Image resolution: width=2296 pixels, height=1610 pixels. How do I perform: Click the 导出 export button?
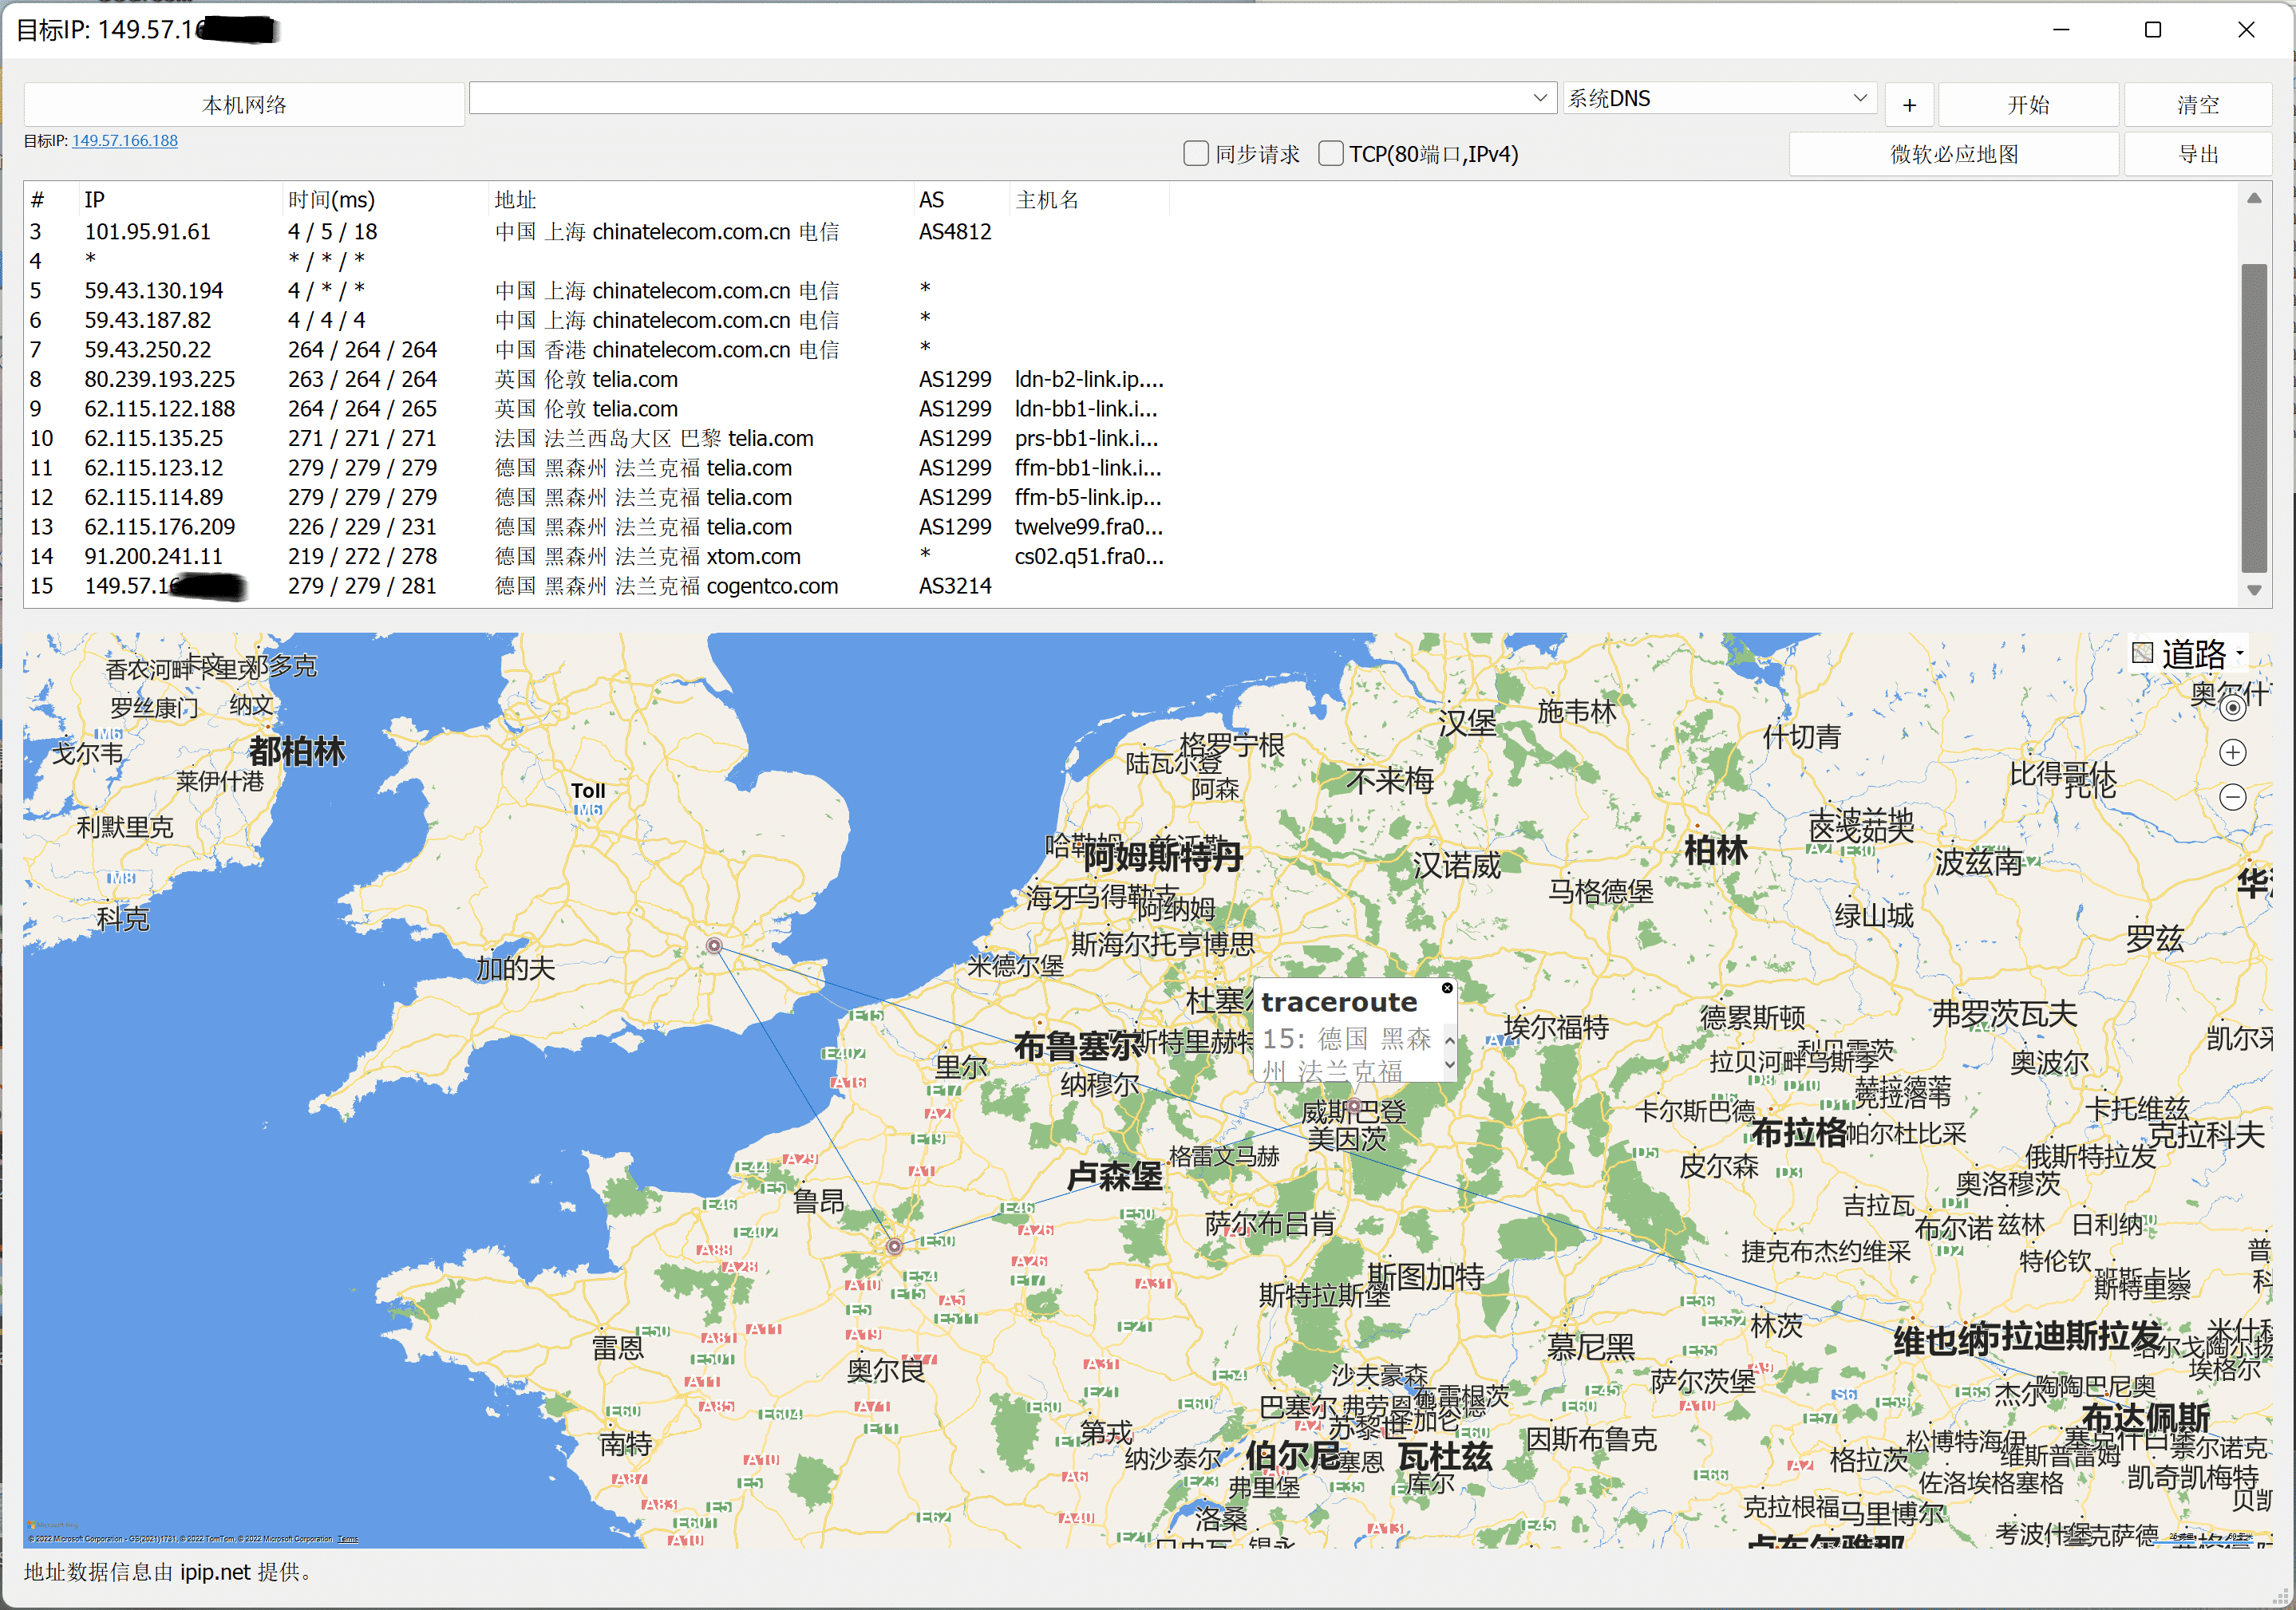tap(2198, 154)
